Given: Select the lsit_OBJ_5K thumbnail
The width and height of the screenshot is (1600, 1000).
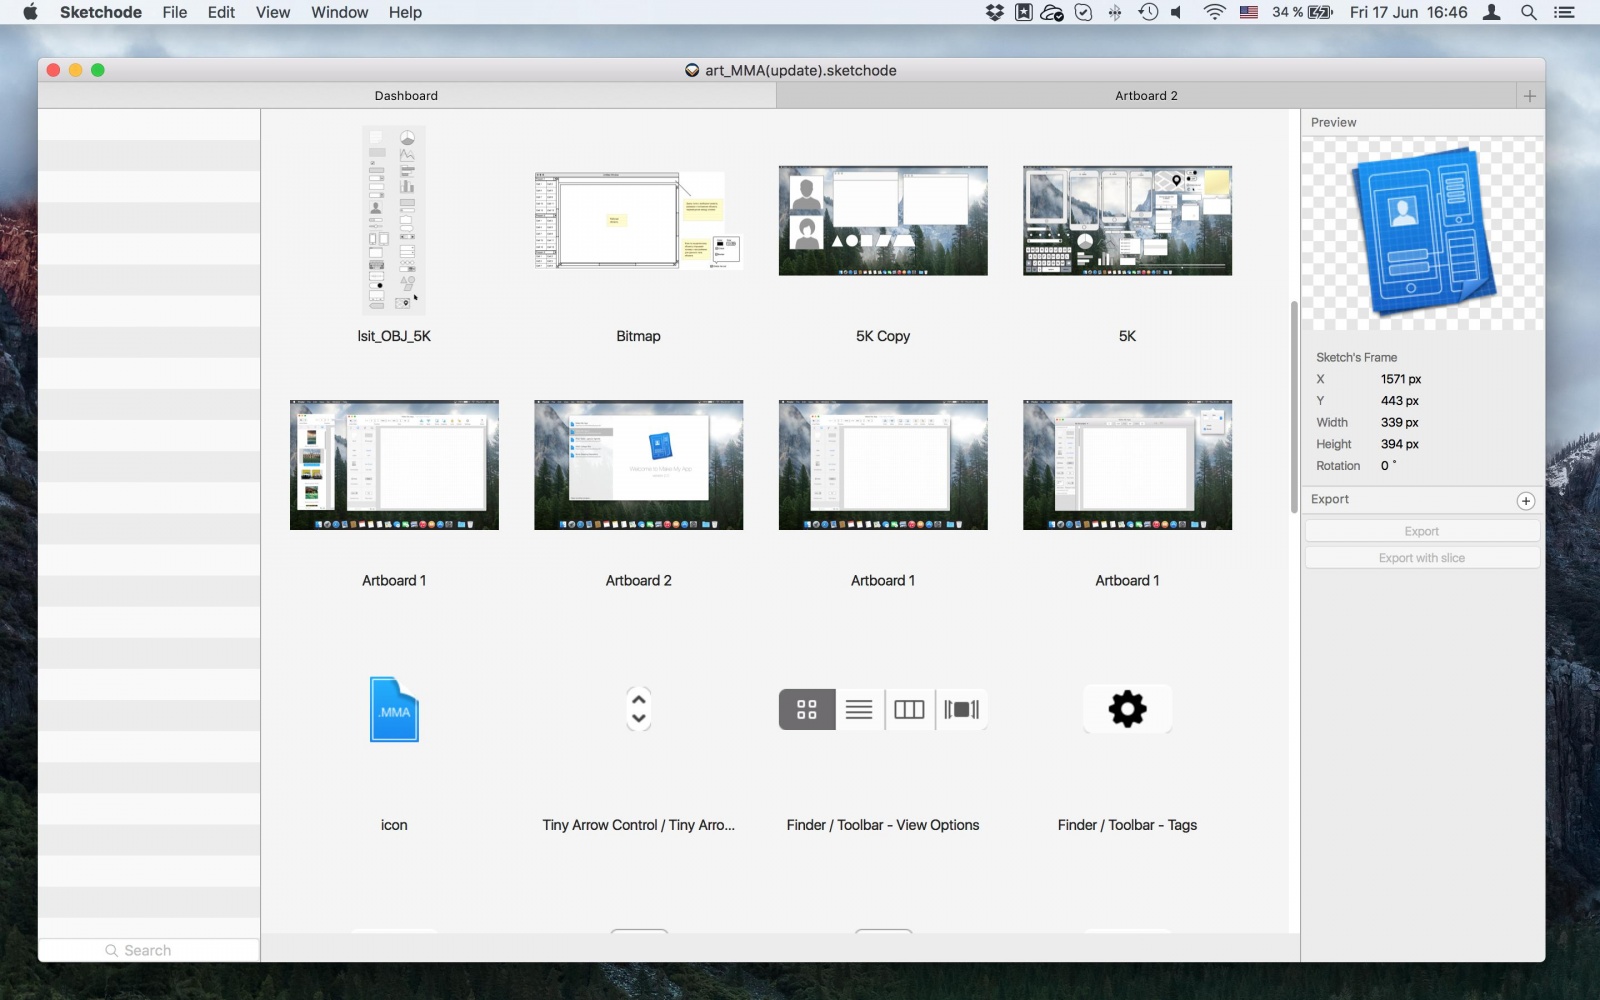Looking at the screenshot, I should [x=394, y=220].
